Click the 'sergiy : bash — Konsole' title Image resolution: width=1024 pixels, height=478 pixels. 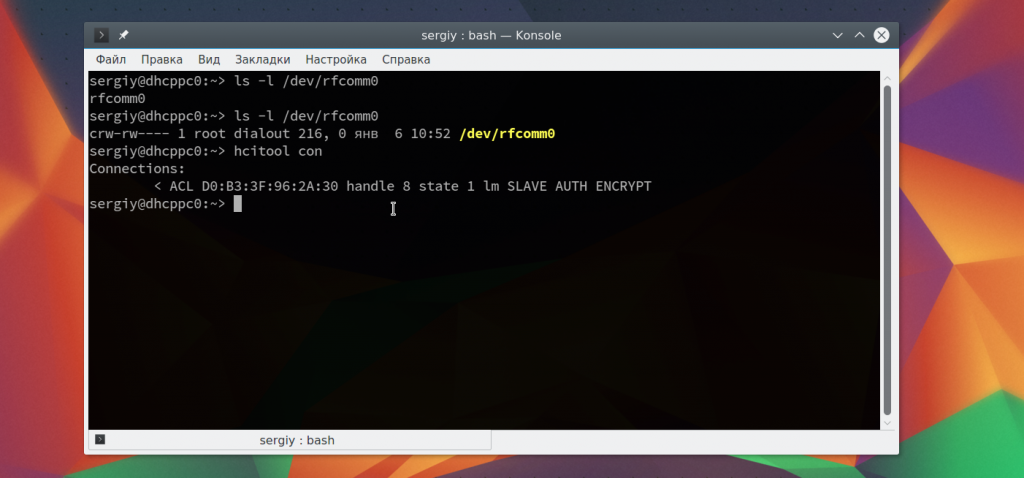tap(491, 35)
